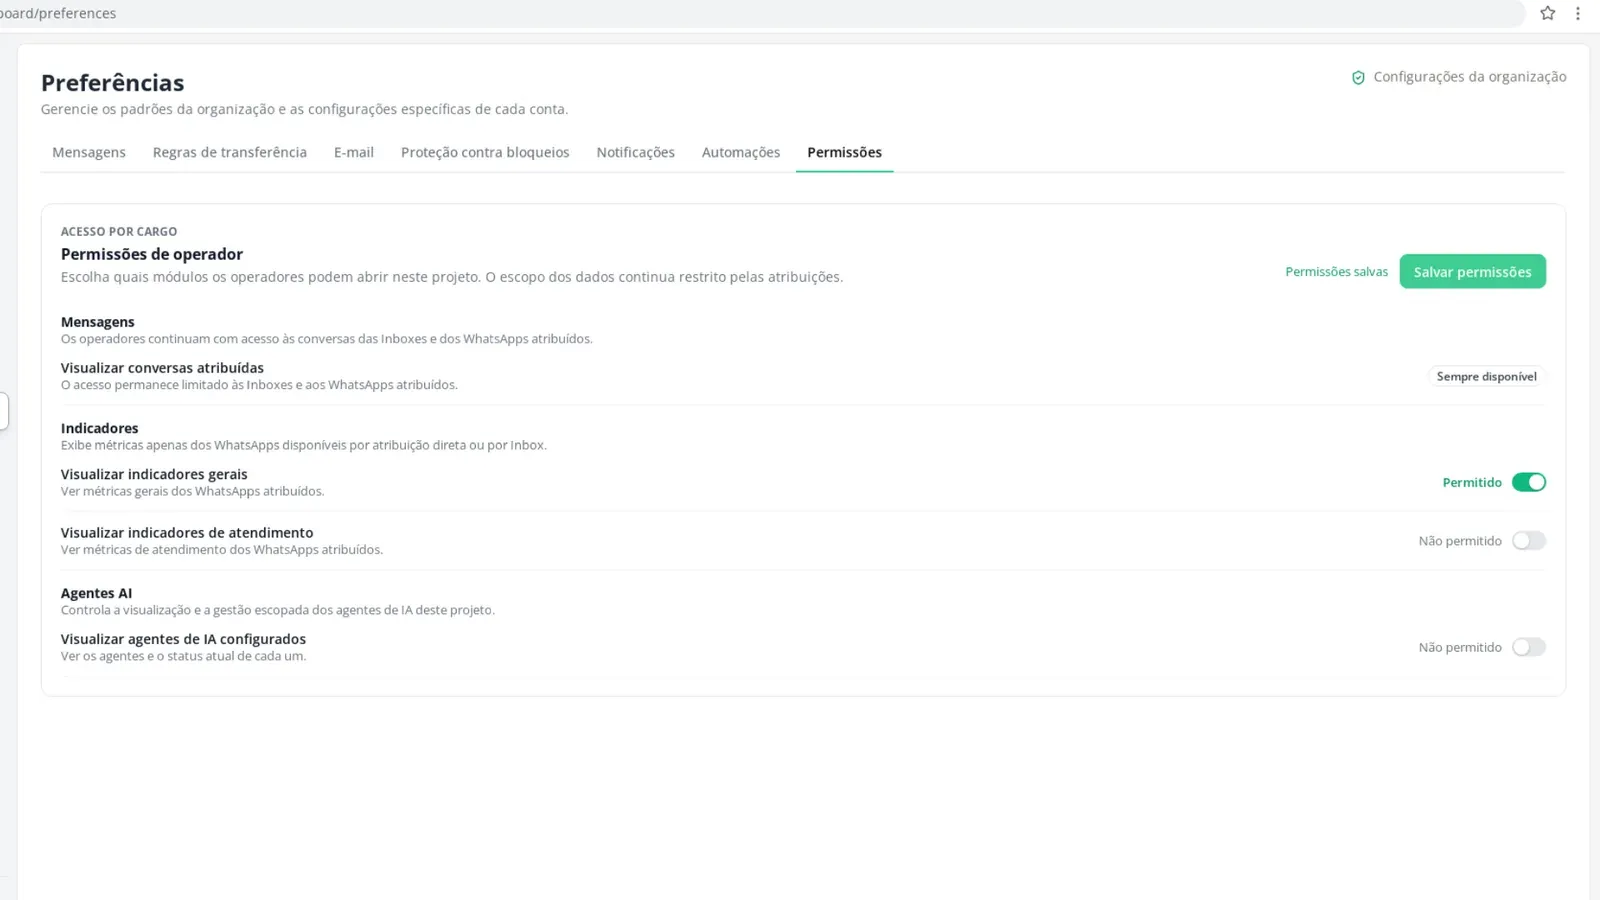Go to the E-mail tab

(354, 152)
